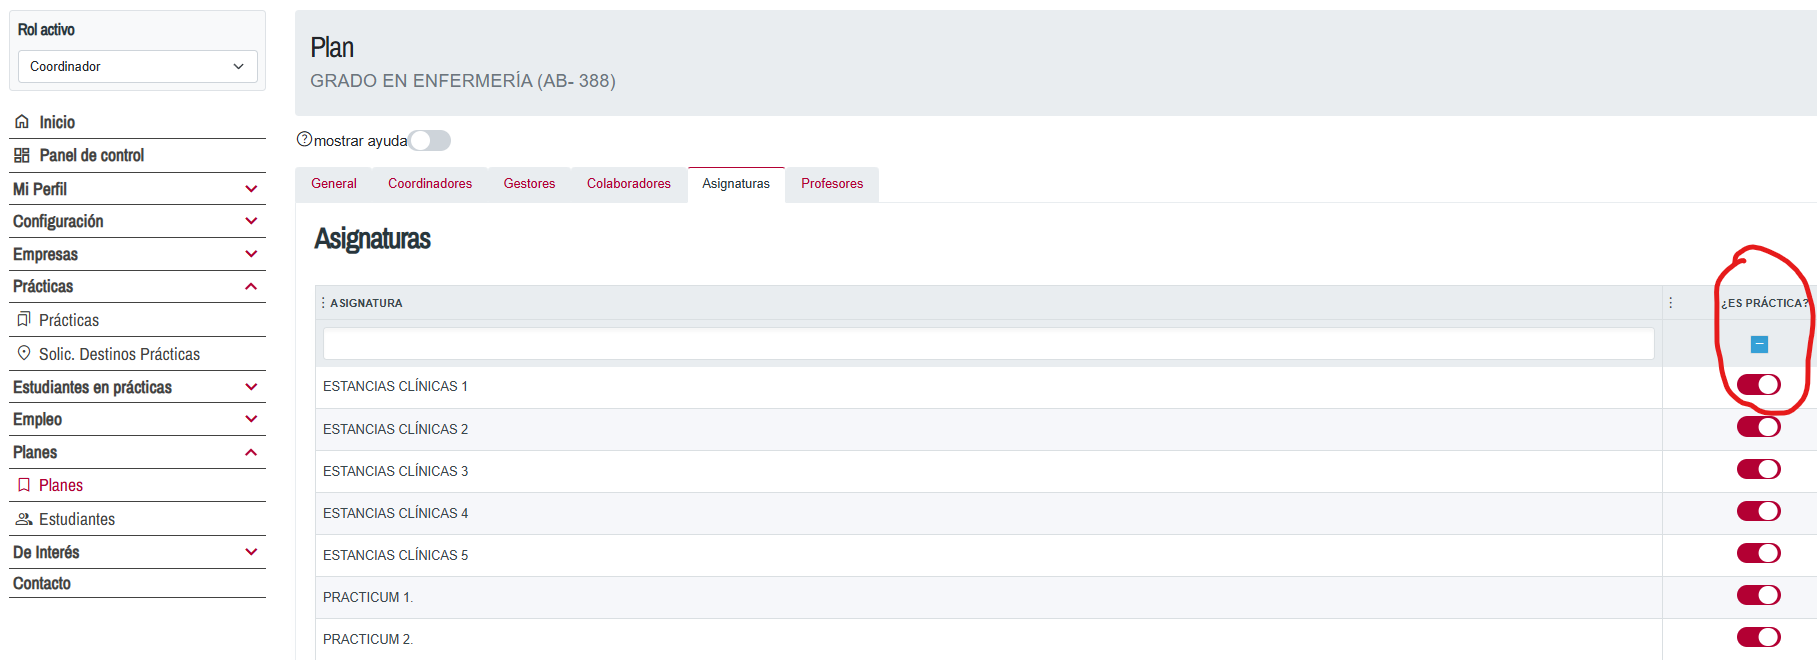Click the ¿Es práctica? filter checkbox
Image resolution: width=1817 pixels, height=660 pixels.
tap(1759, 344)
